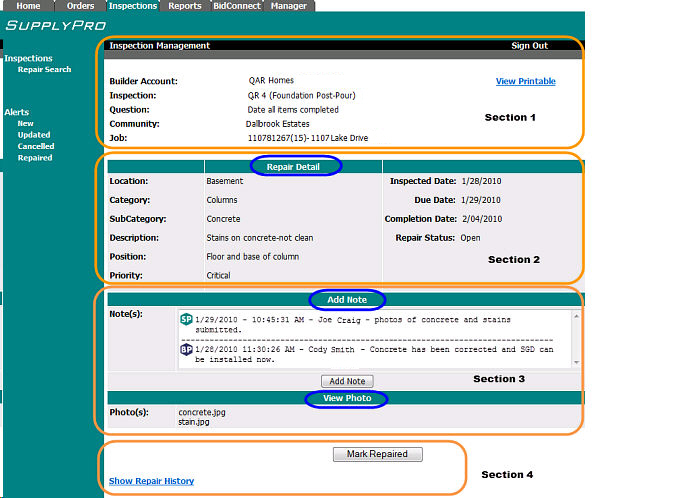Select the Inspections tab
The width and height of the screenshot is (682, 498).
click(x=133, y=6)
